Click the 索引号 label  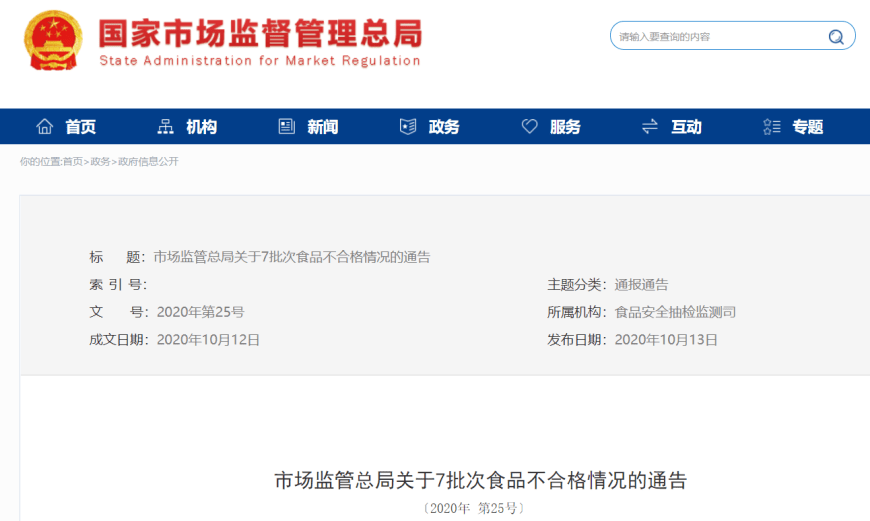pos(118,285)
